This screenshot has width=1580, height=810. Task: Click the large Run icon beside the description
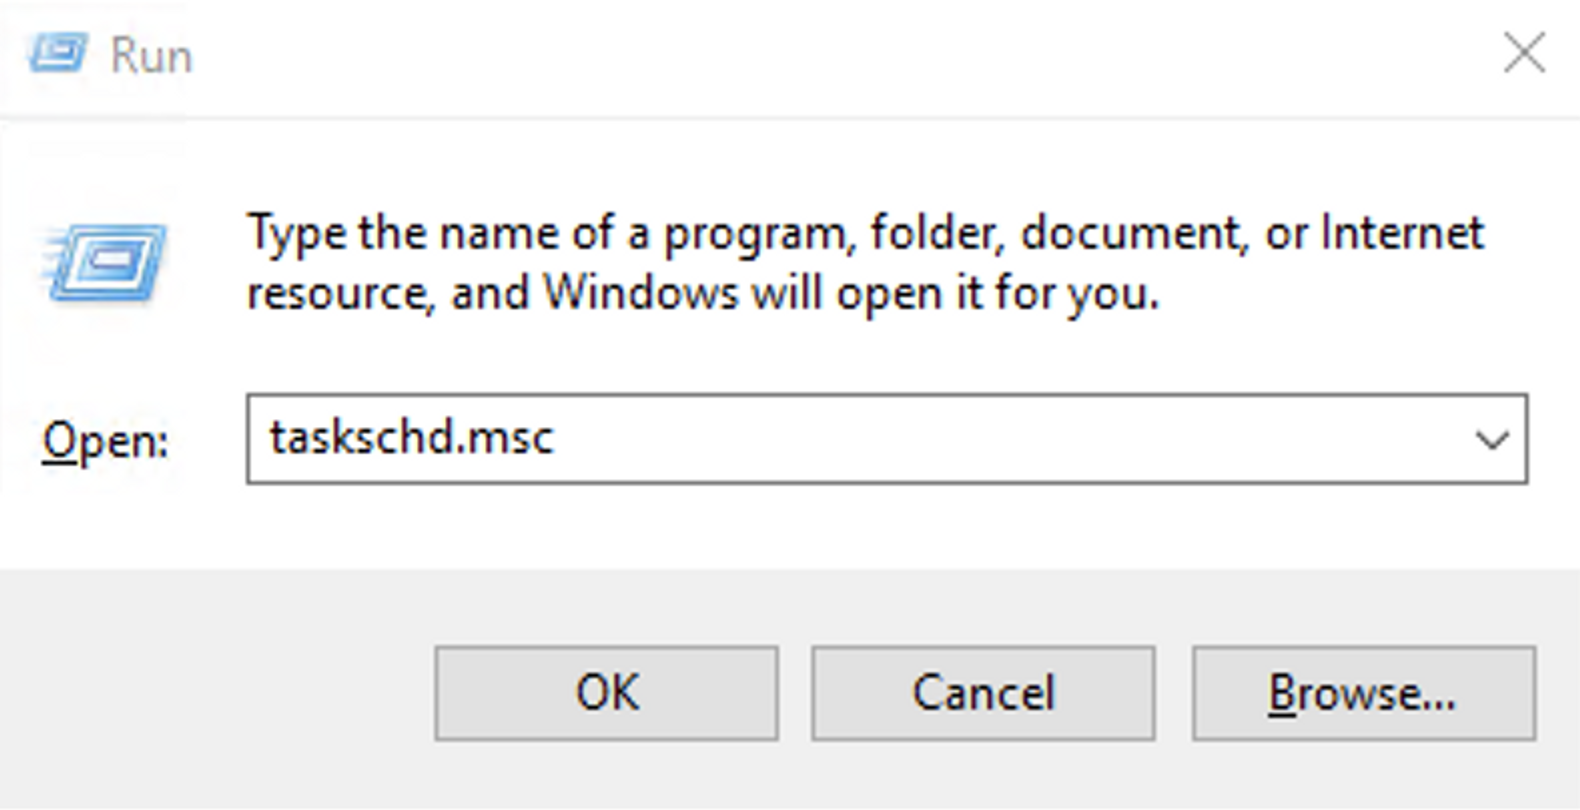tap(105, 262)
